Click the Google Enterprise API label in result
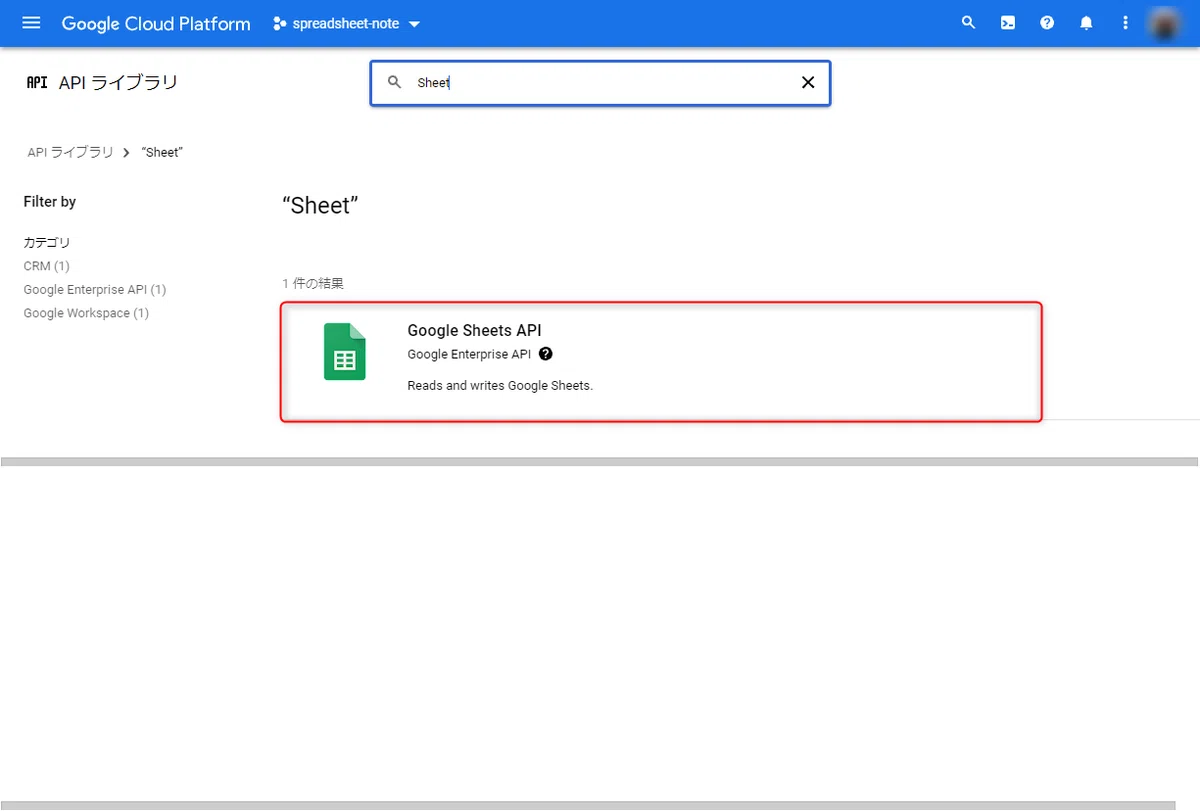 click(x=469, y=355)
